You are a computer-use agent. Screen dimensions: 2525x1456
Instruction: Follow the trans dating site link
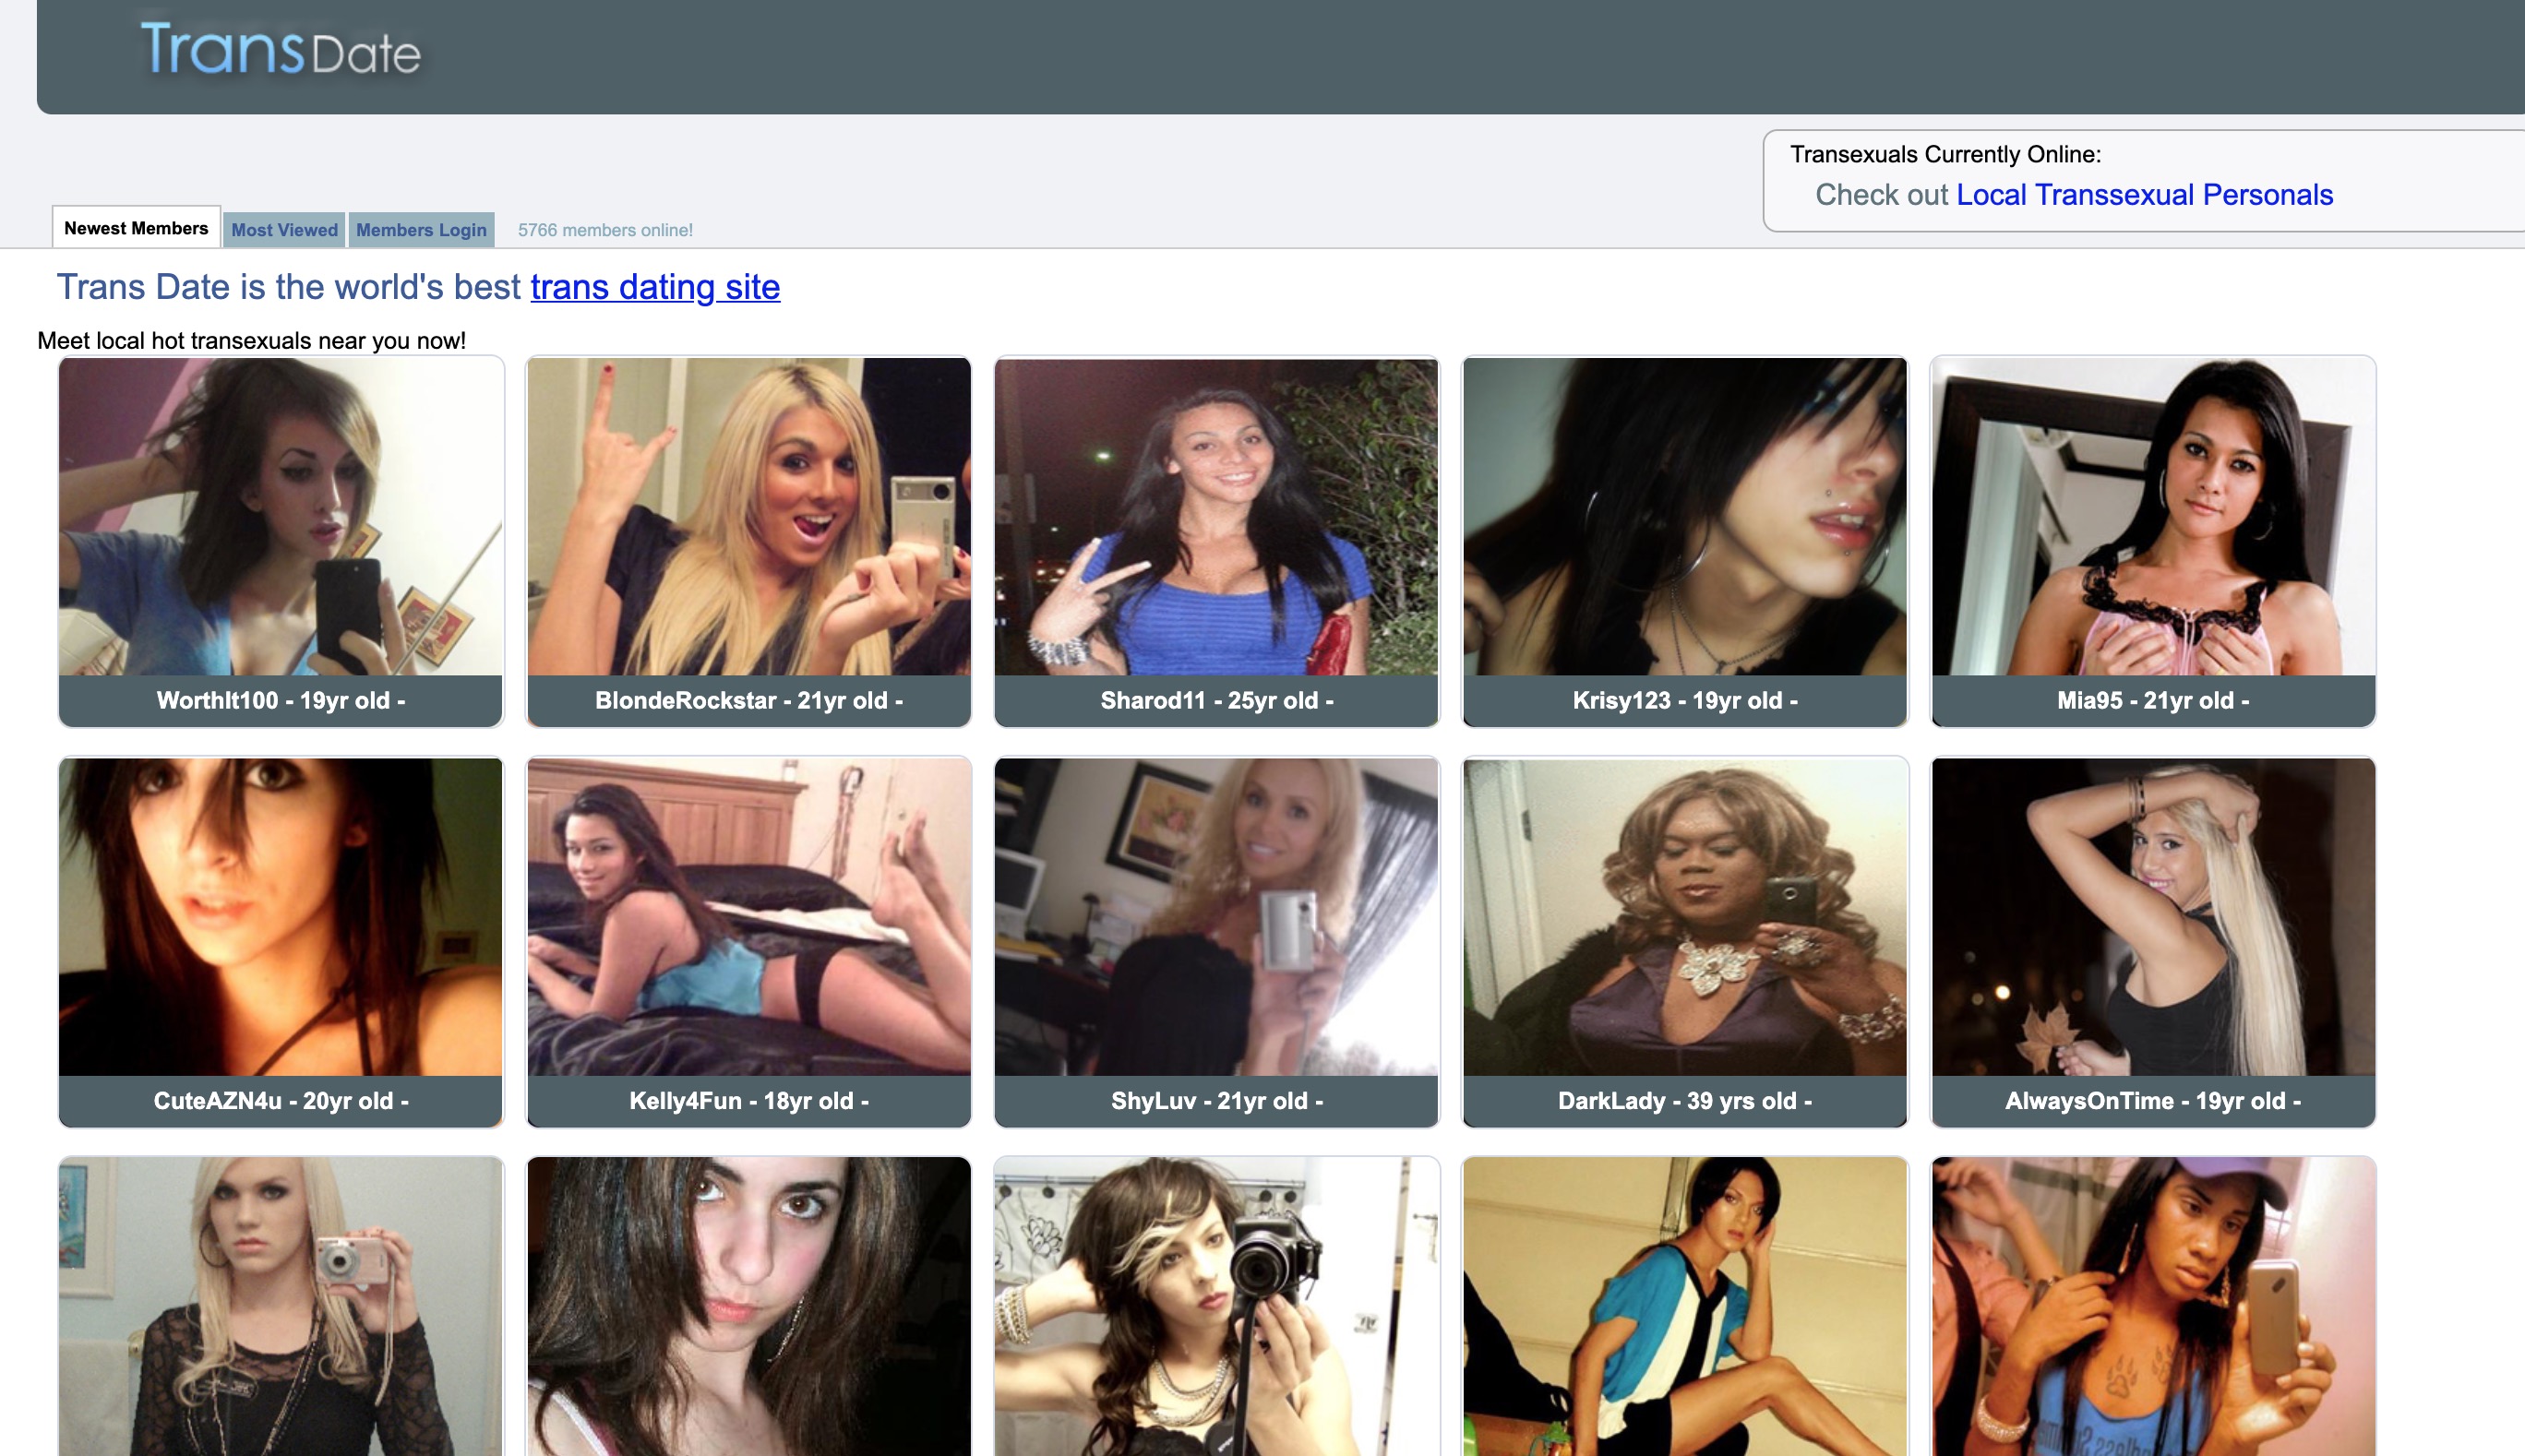(x=654, y=287)
